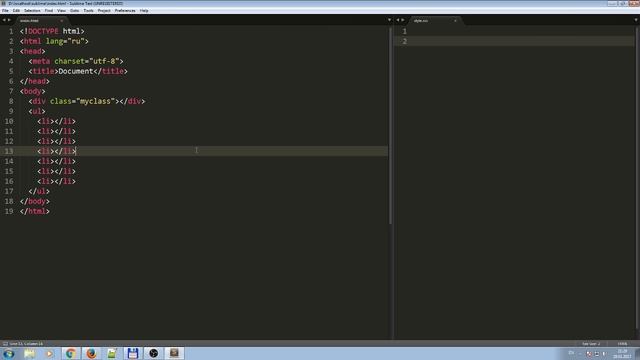Place cursor in DOCTYPE html line

[52, 31]
